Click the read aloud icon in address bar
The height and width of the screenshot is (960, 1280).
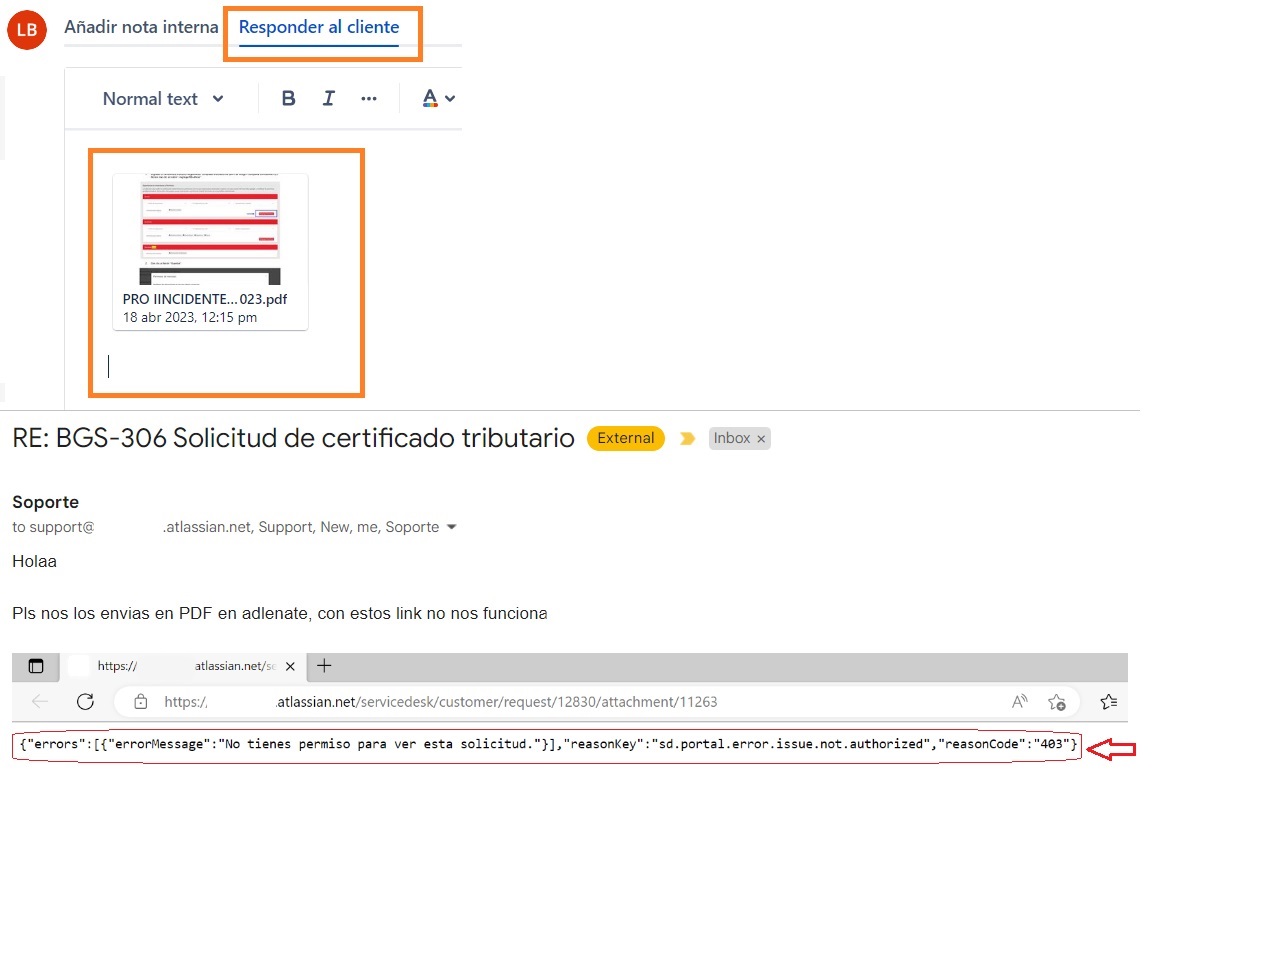(x=1020, y=702)
